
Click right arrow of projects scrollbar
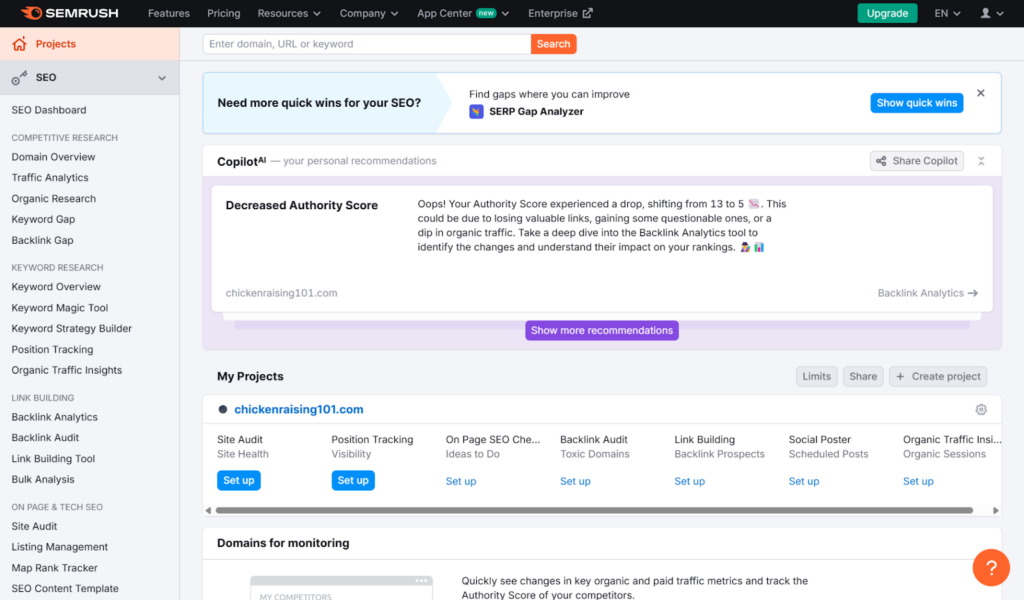click(995, 511)
